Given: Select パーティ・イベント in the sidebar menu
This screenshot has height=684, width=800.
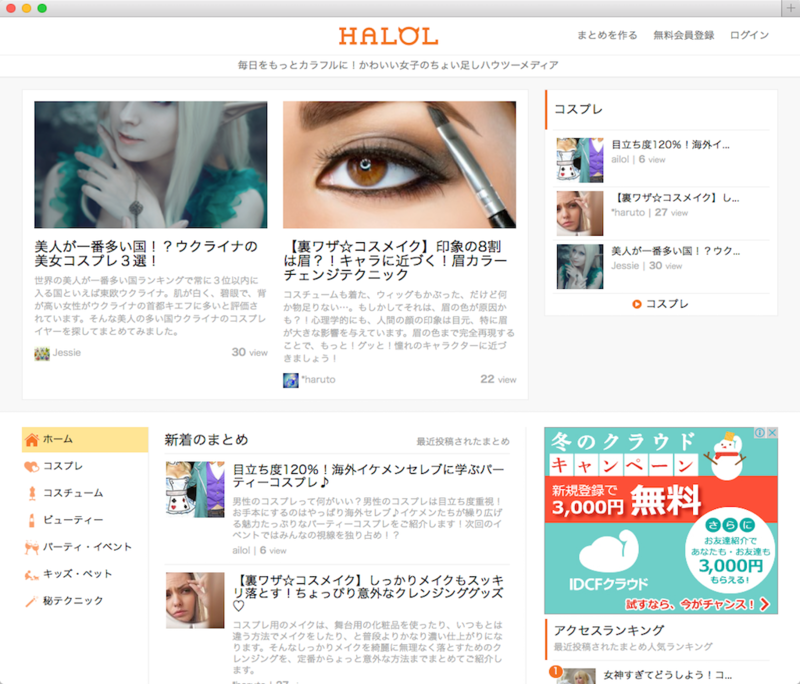Looking at the screenshot, I should (85, 547).
